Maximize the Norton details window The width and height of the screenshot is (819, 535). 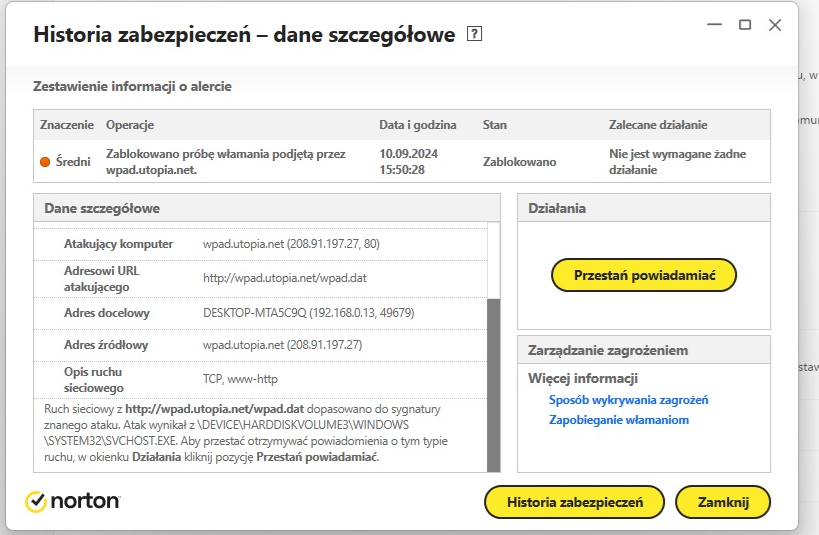click(745, 25)
